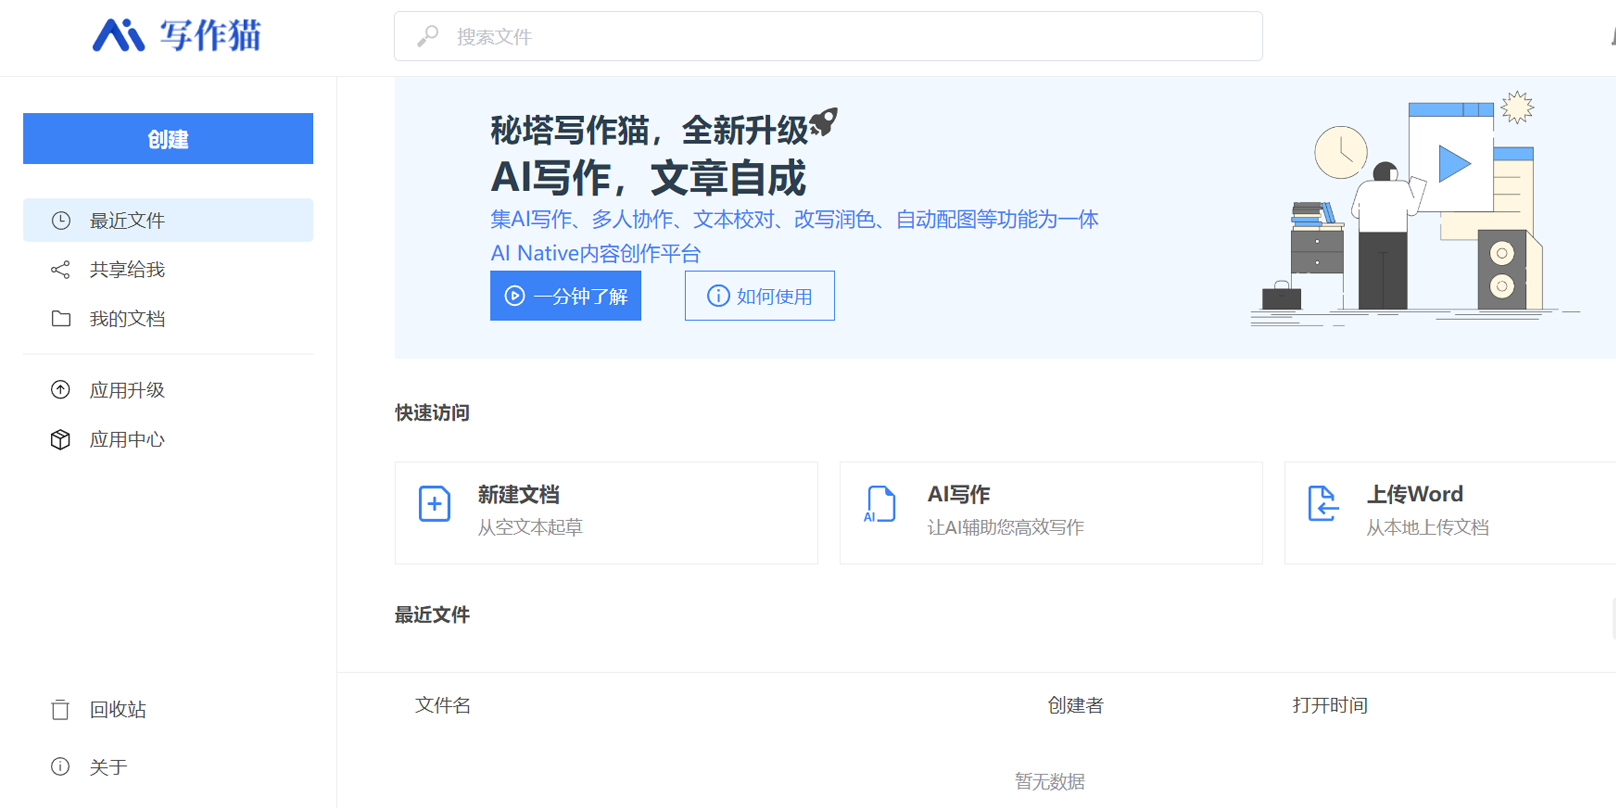Click the 写作猫 logo icon
Screen dimensions: 1616x808
tap(118, 35)
